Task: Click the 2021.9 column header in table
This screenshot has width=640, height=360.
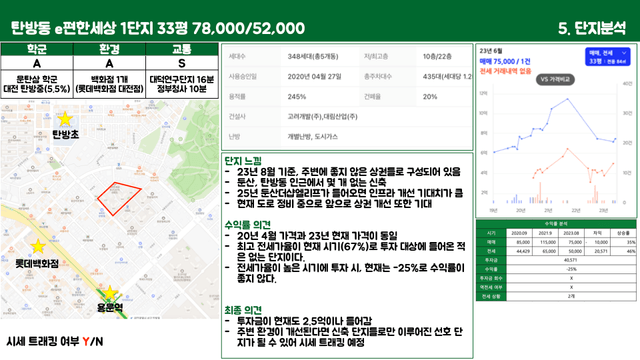Action: 545,233
